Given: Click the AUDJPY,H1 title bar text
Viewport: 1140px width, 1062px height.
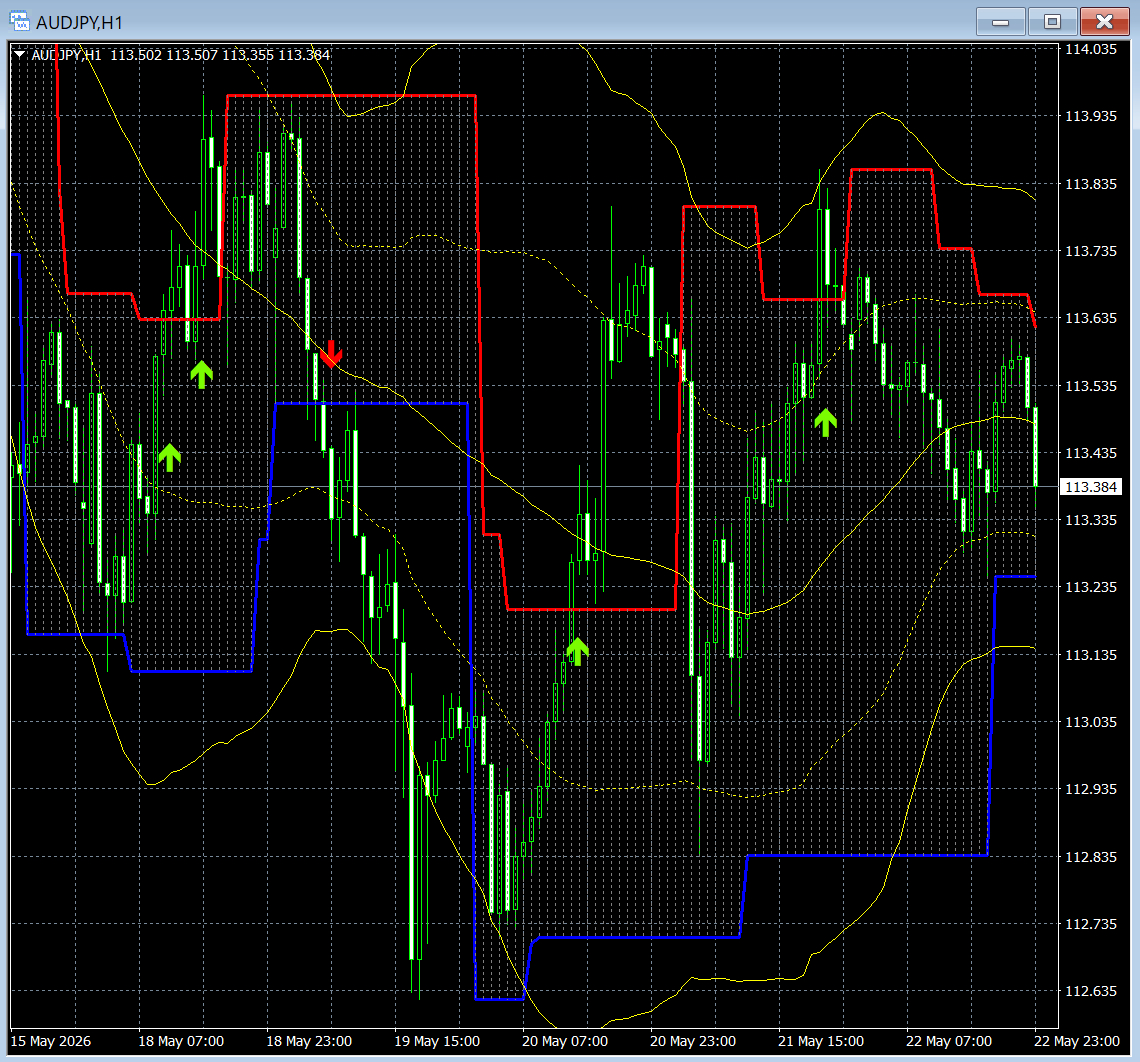Looking at the screenshot, I should [x=79, y=23].
